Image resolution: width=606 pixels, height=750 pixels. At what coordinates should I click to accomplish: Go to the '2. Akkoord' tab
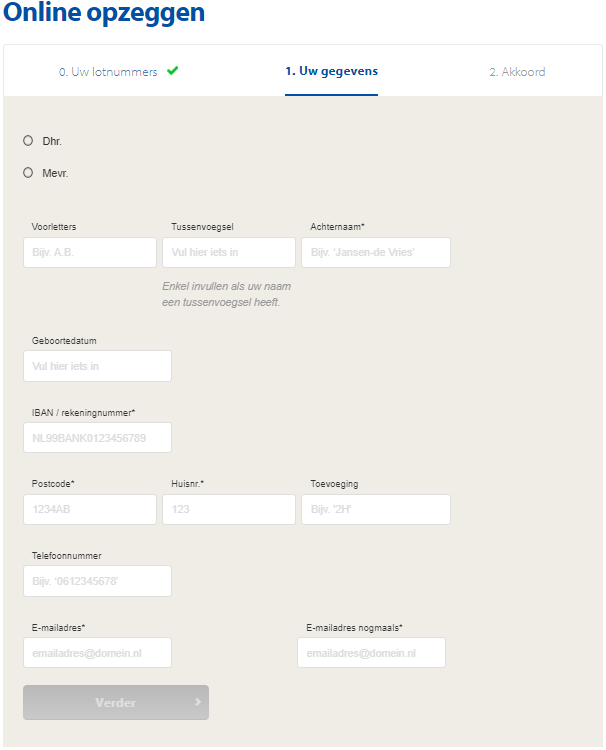(517, 72)
